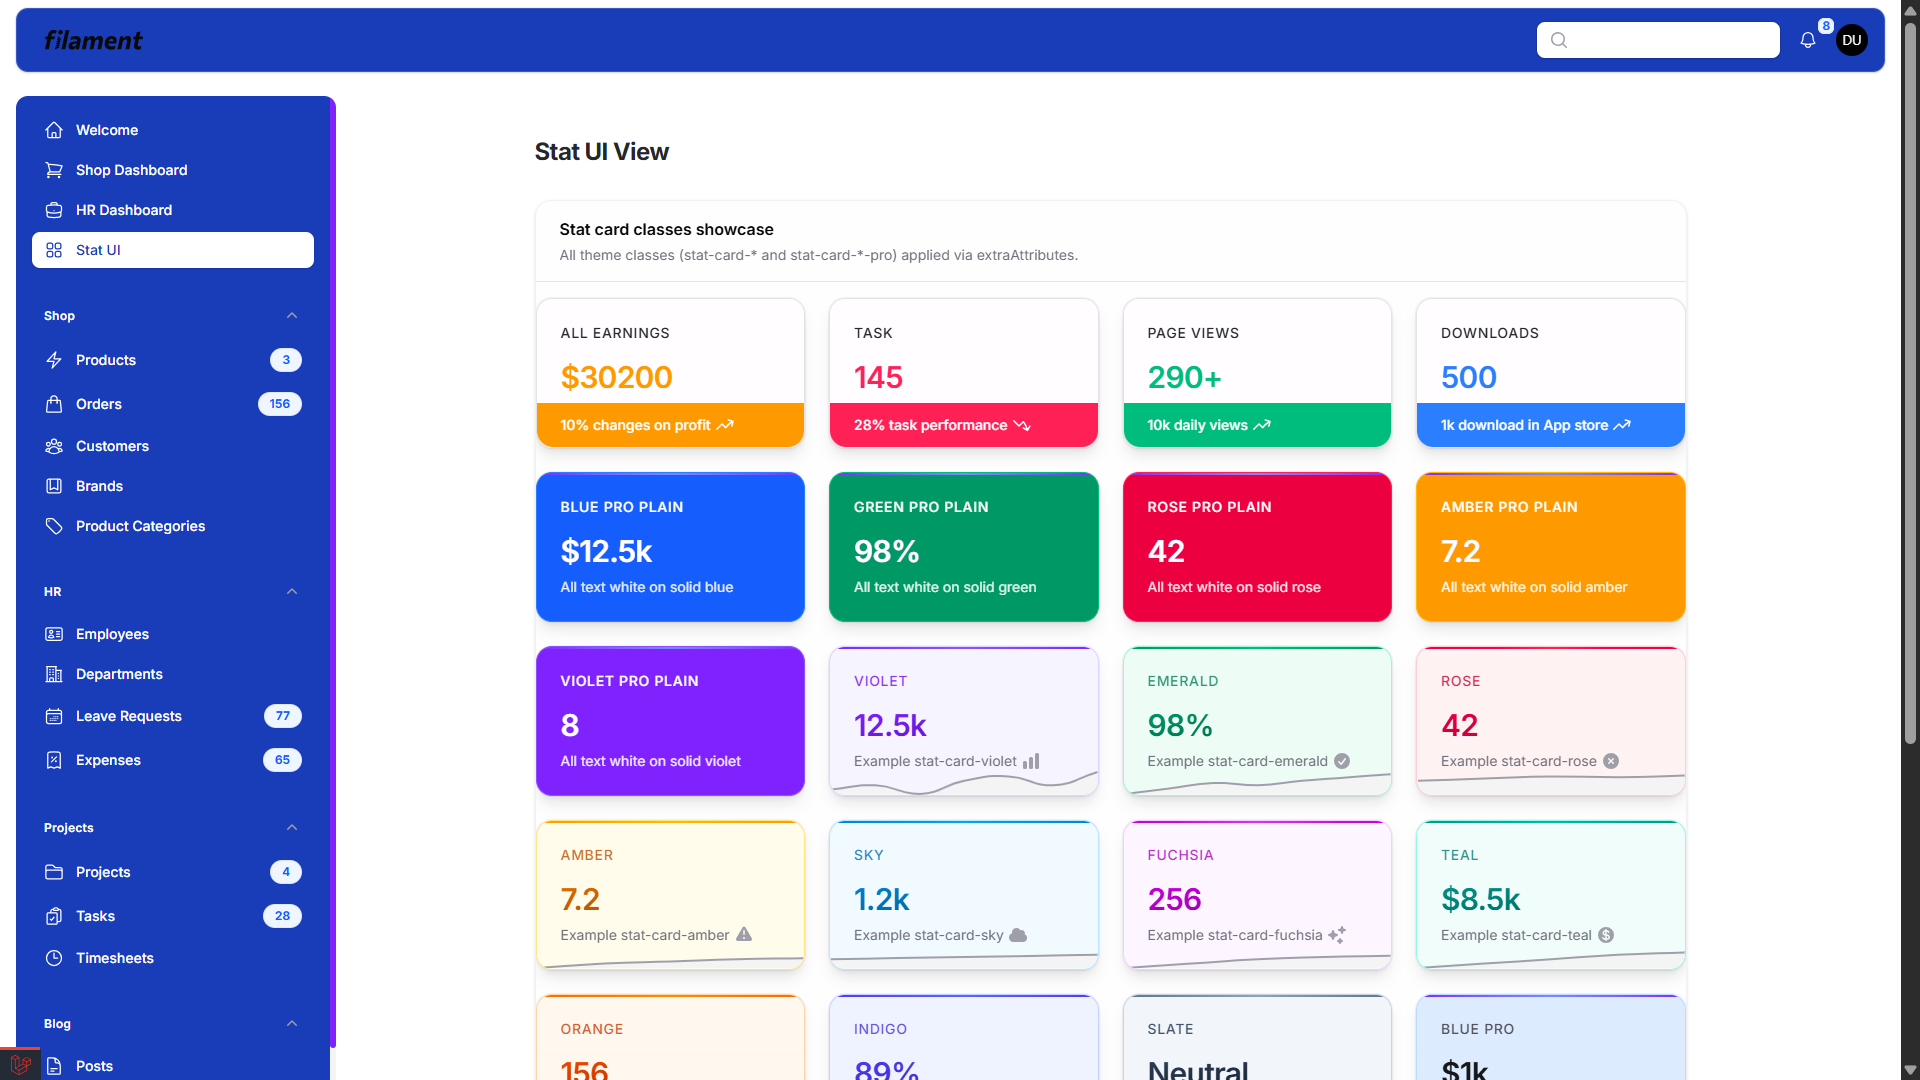This screenshot has width=1920, height=1080.
Task: Go to Employees page
Action: (173, 634)
